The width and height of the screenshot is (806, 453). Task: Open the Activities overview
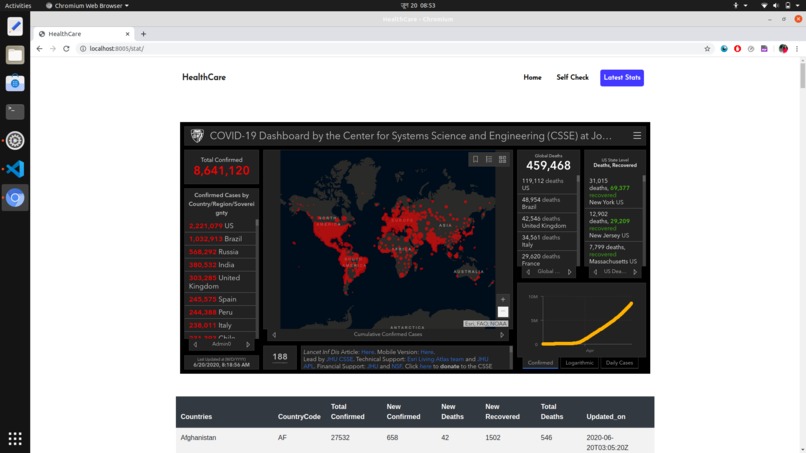click(x=18, y=6)
